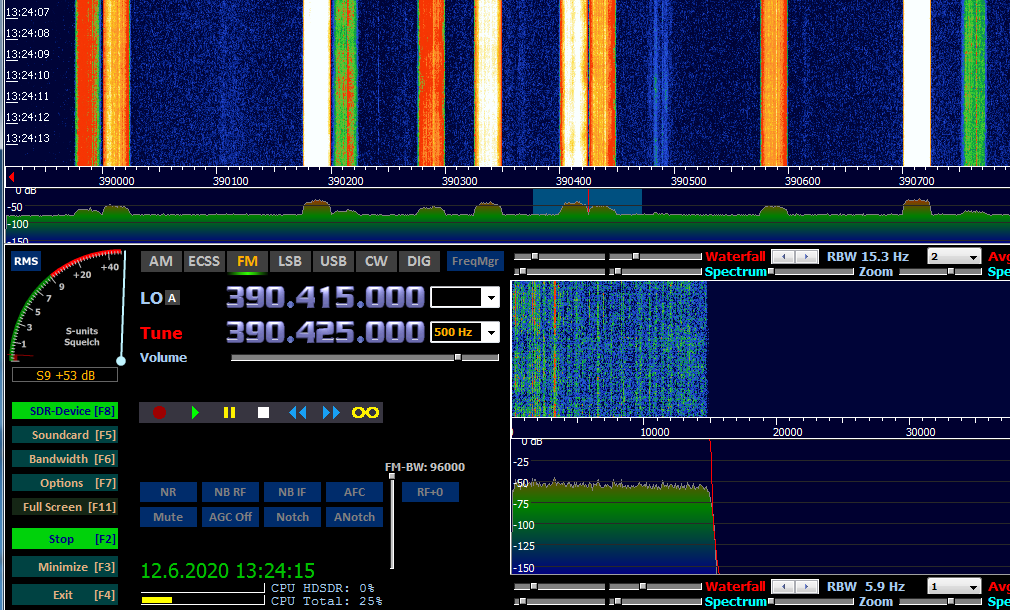Open the FreqMgr frequency manager

(x=475, y=261)
